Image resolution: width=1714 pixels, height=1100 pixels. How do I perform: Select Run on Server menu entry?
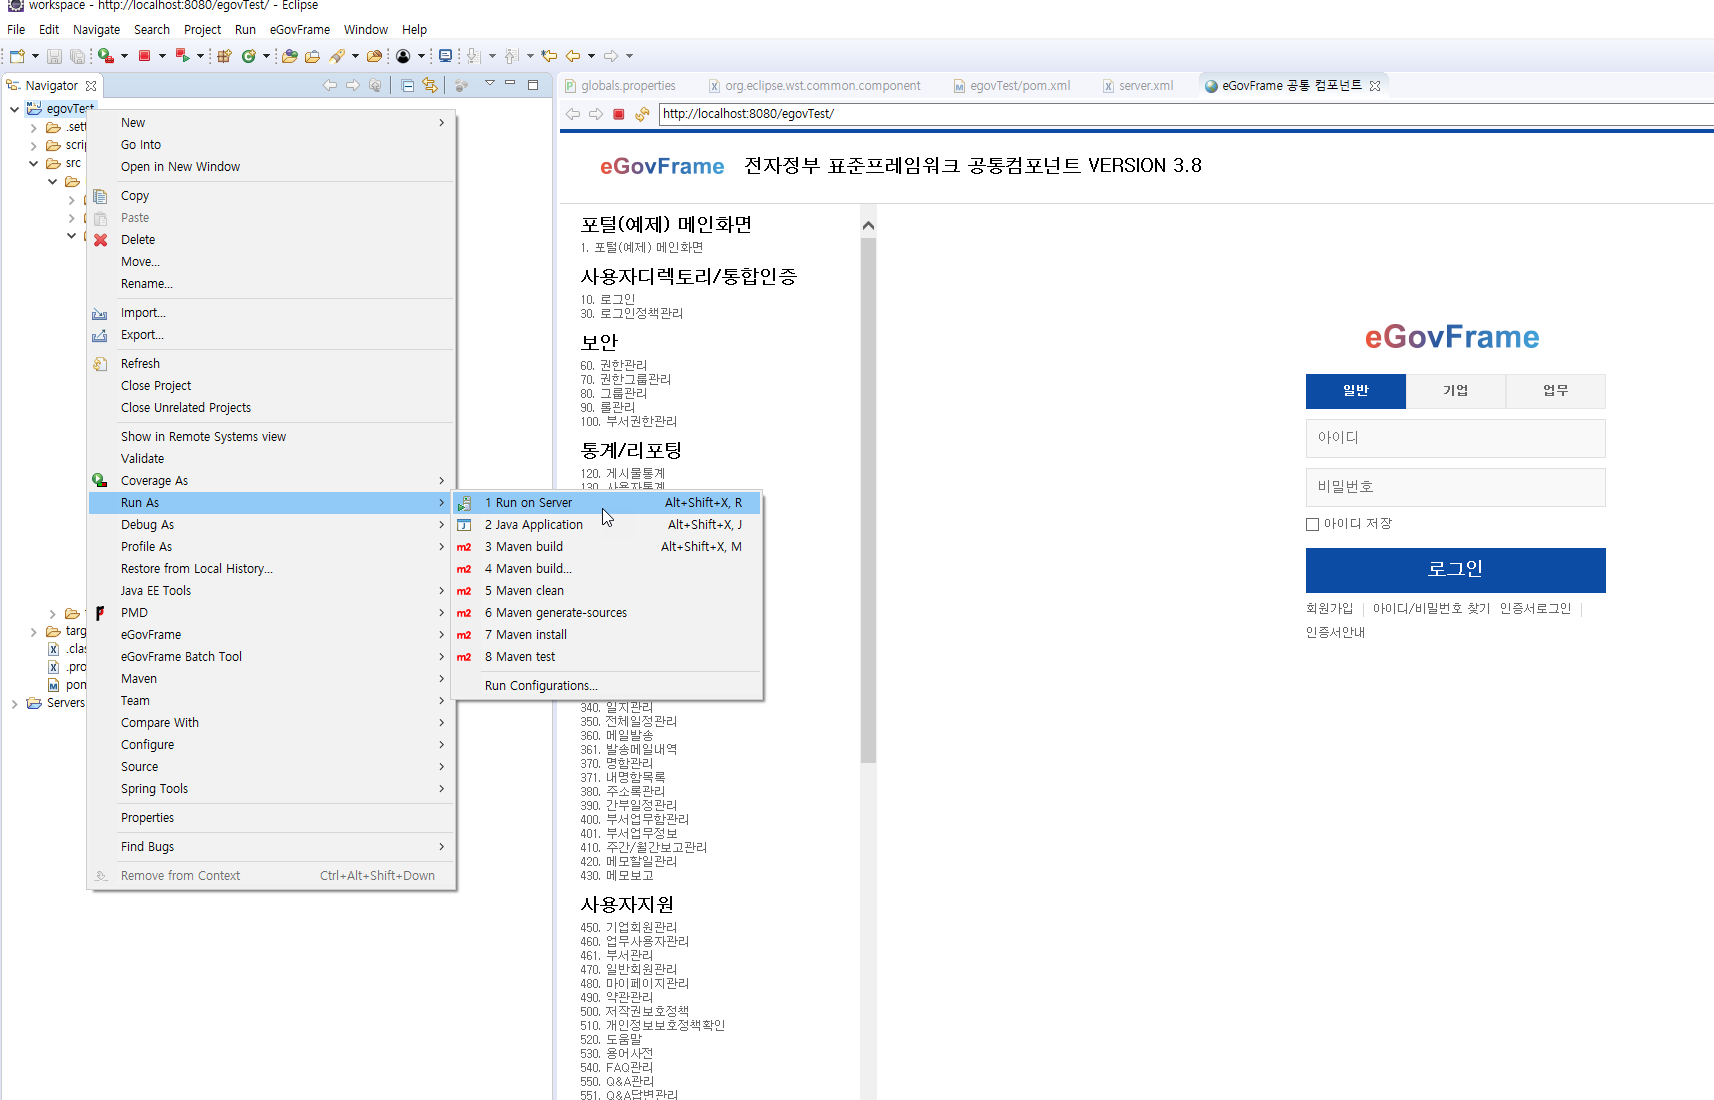pyautogui.click(x=607, y=503)
